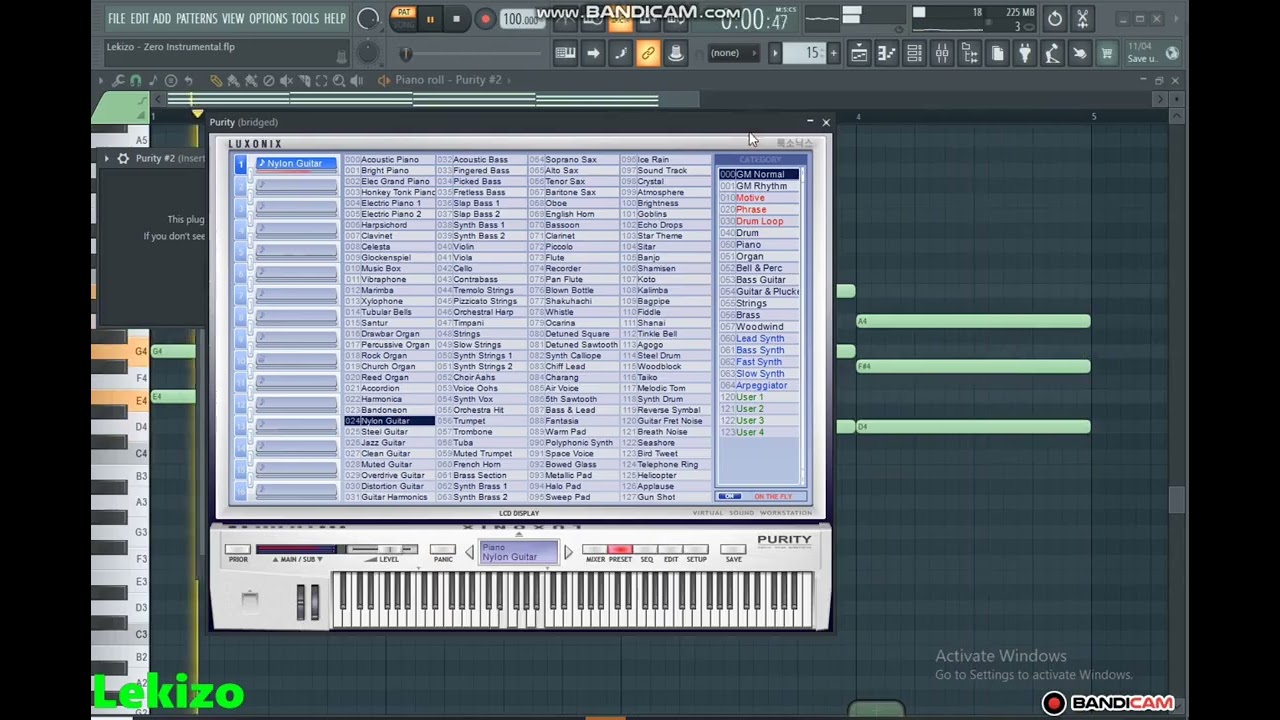
Task: Select the pencil draw tool in piano roll
Action: [x=216, y=80]
